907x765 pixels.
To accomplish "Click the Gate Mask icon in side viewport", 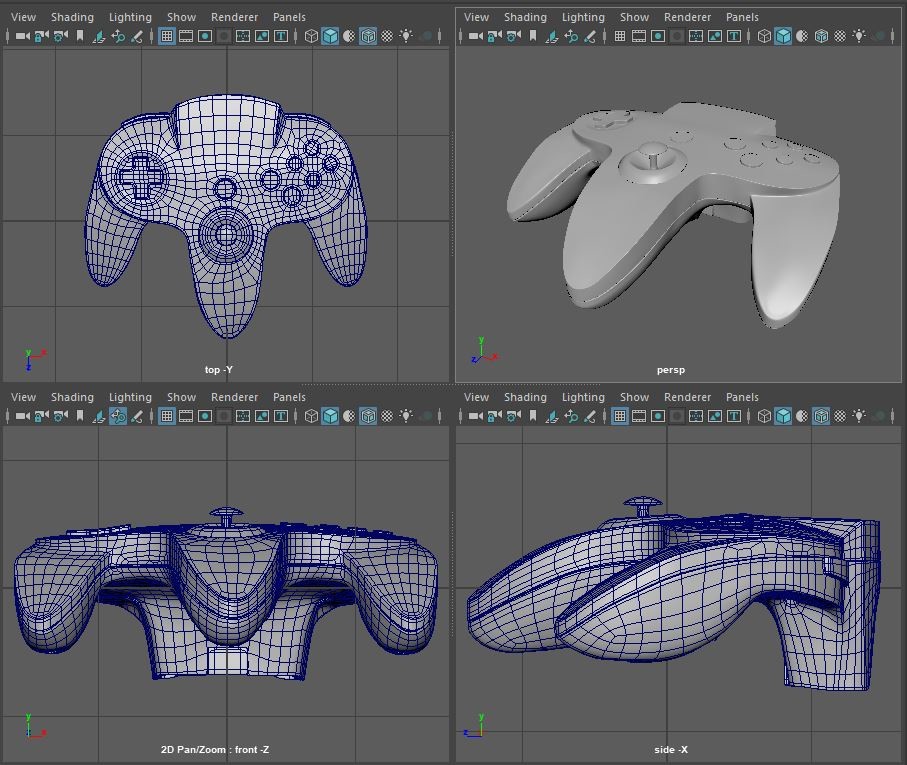I will tap(677, 417).
